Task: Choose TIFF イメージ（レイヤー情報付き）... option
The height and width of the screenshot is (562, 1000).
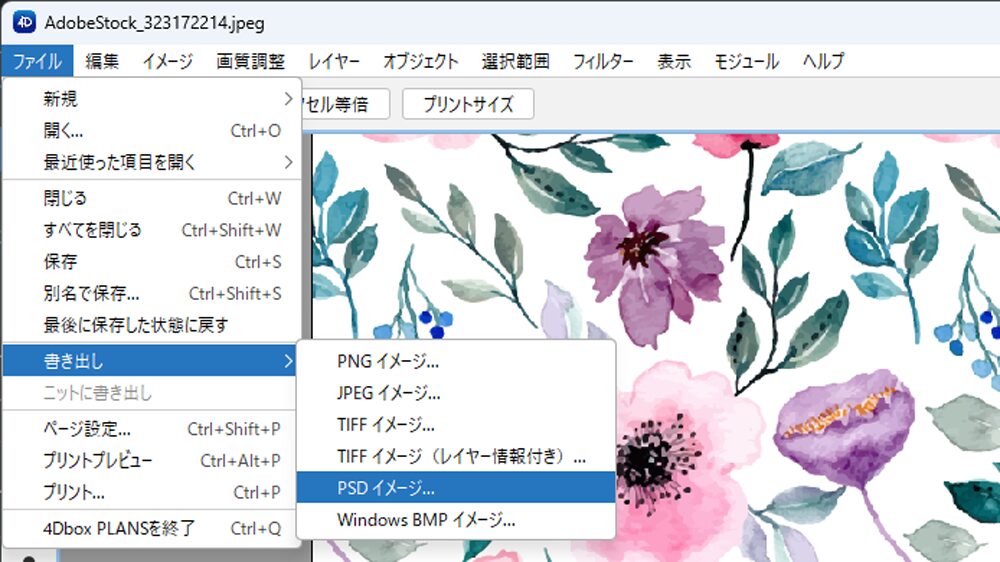Action: tap(461, 457)
